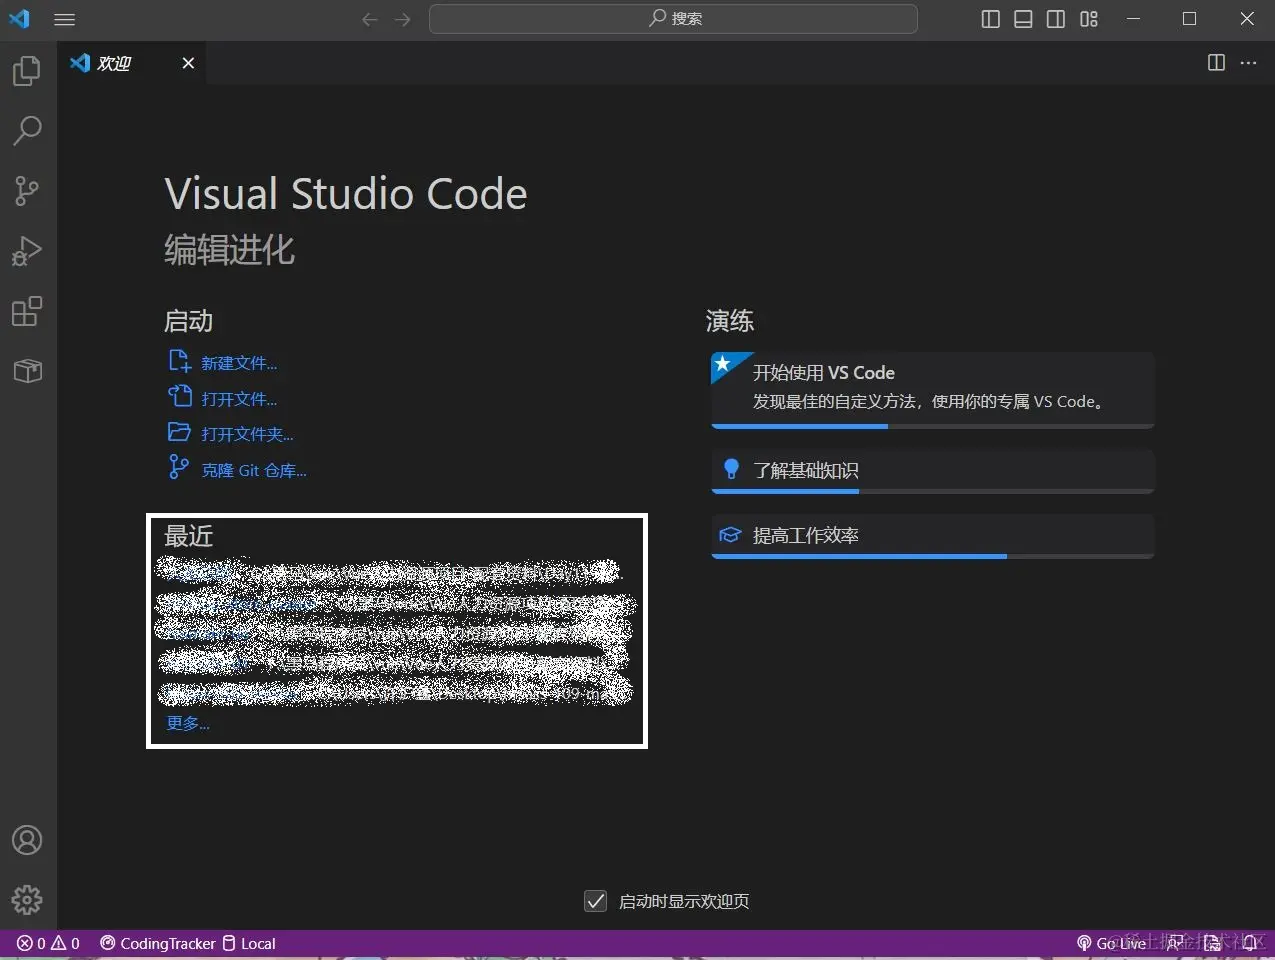This screenshot has width=1275, height=960.
Task: Click the CodingTracker status bar item
Action: 158,943
